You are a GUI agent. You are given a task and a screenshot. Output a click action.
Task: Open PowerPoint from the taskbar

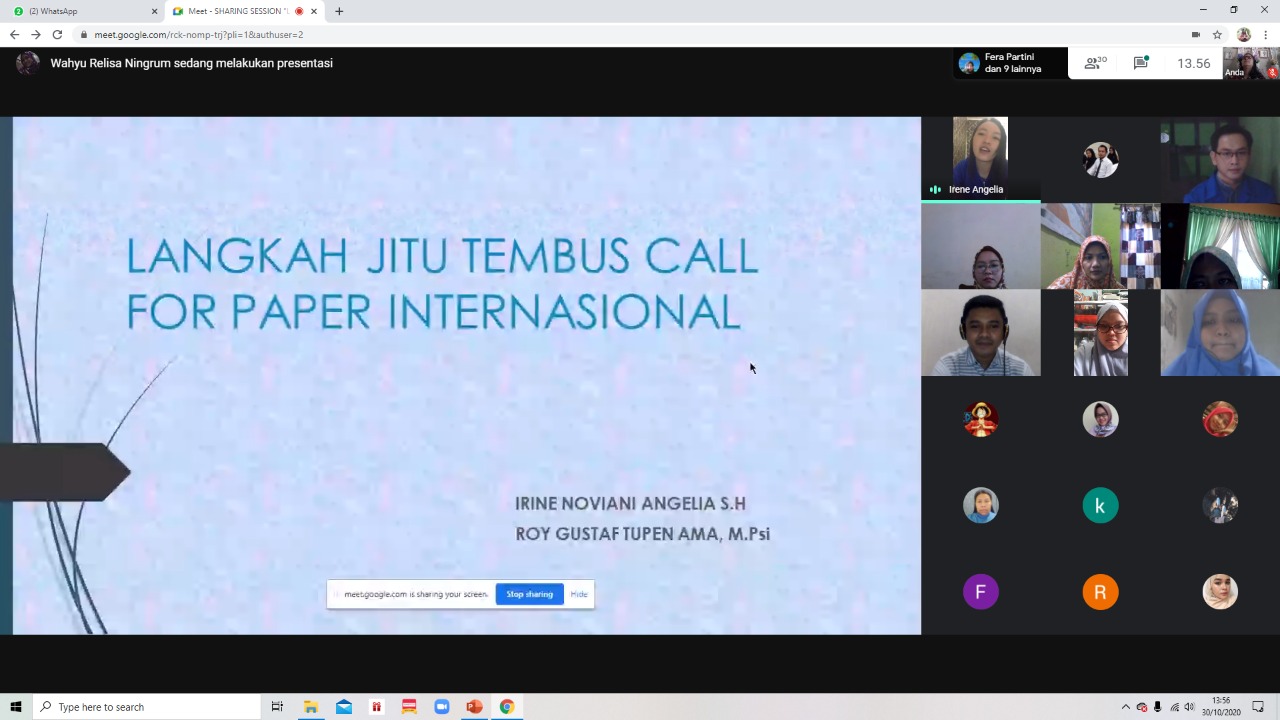(474, 707)
